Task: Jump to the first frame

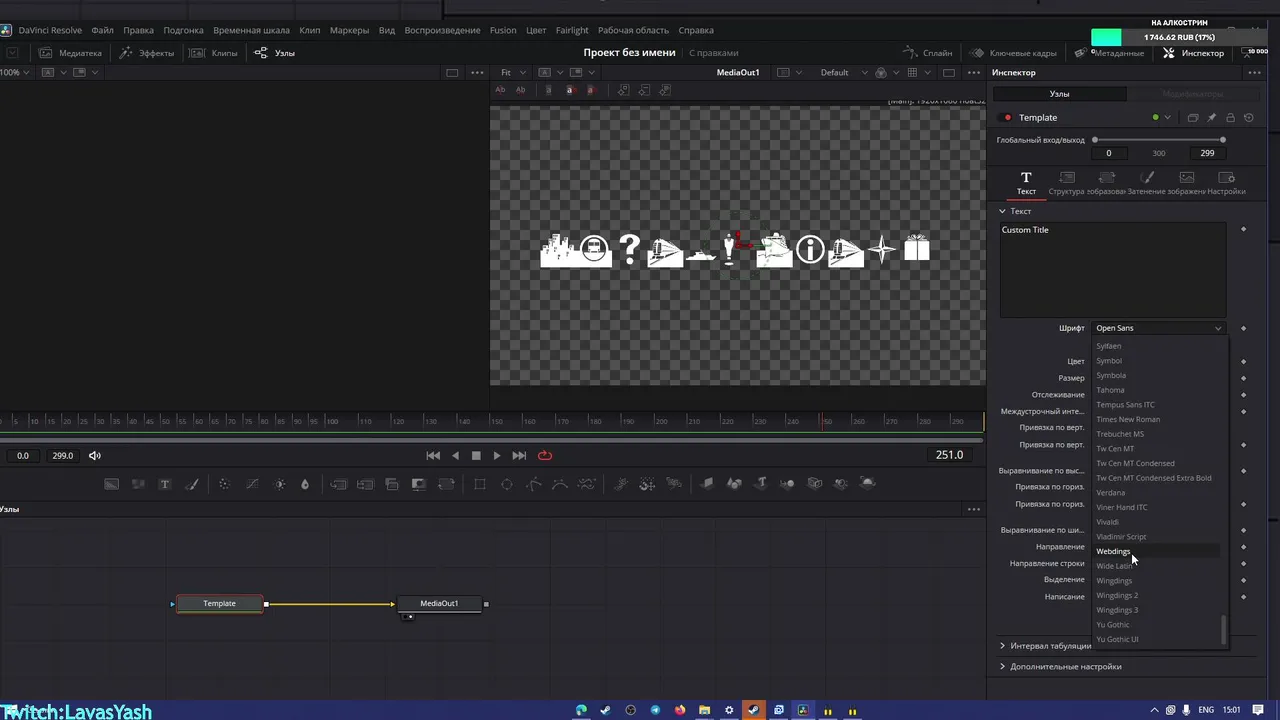Action: coord(433,456)
